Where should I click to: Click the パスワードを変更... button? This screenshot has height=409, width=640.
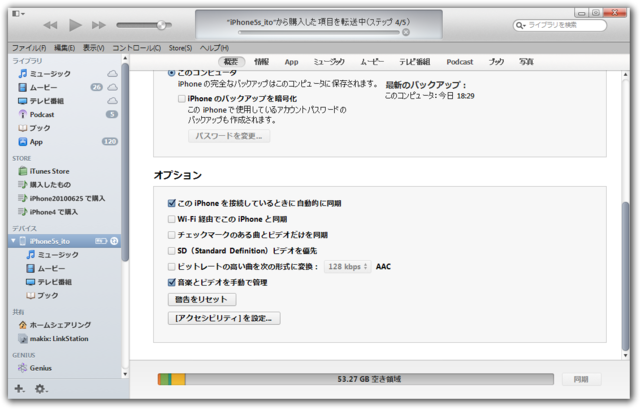[229, 136]
